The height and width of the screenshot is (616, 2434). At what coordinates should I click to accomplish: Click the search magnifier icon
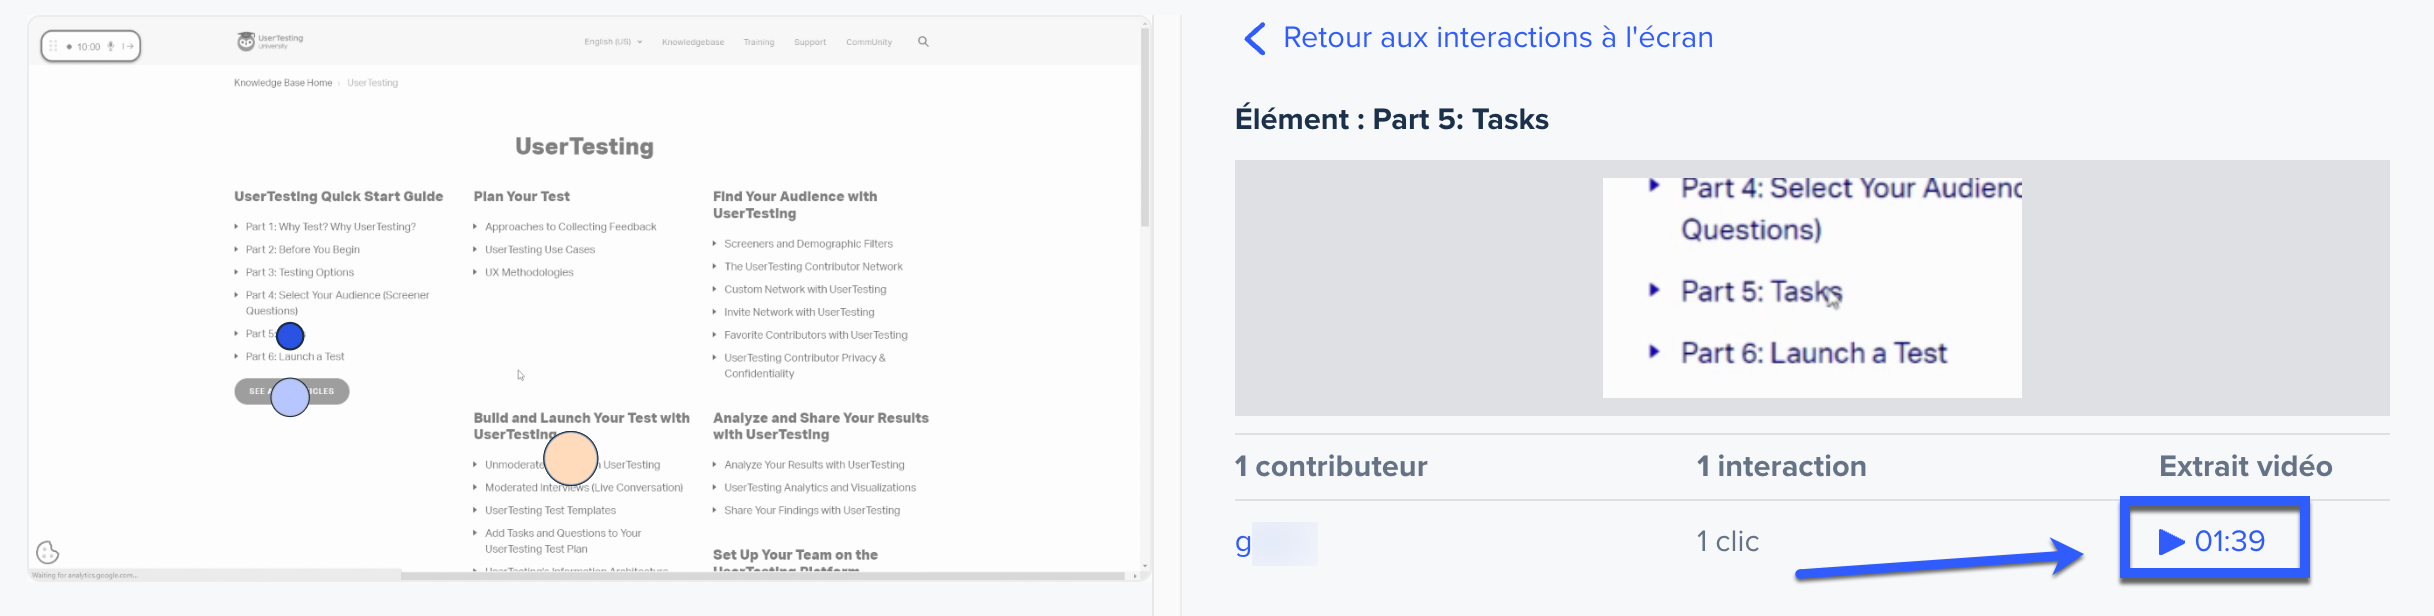923,42
